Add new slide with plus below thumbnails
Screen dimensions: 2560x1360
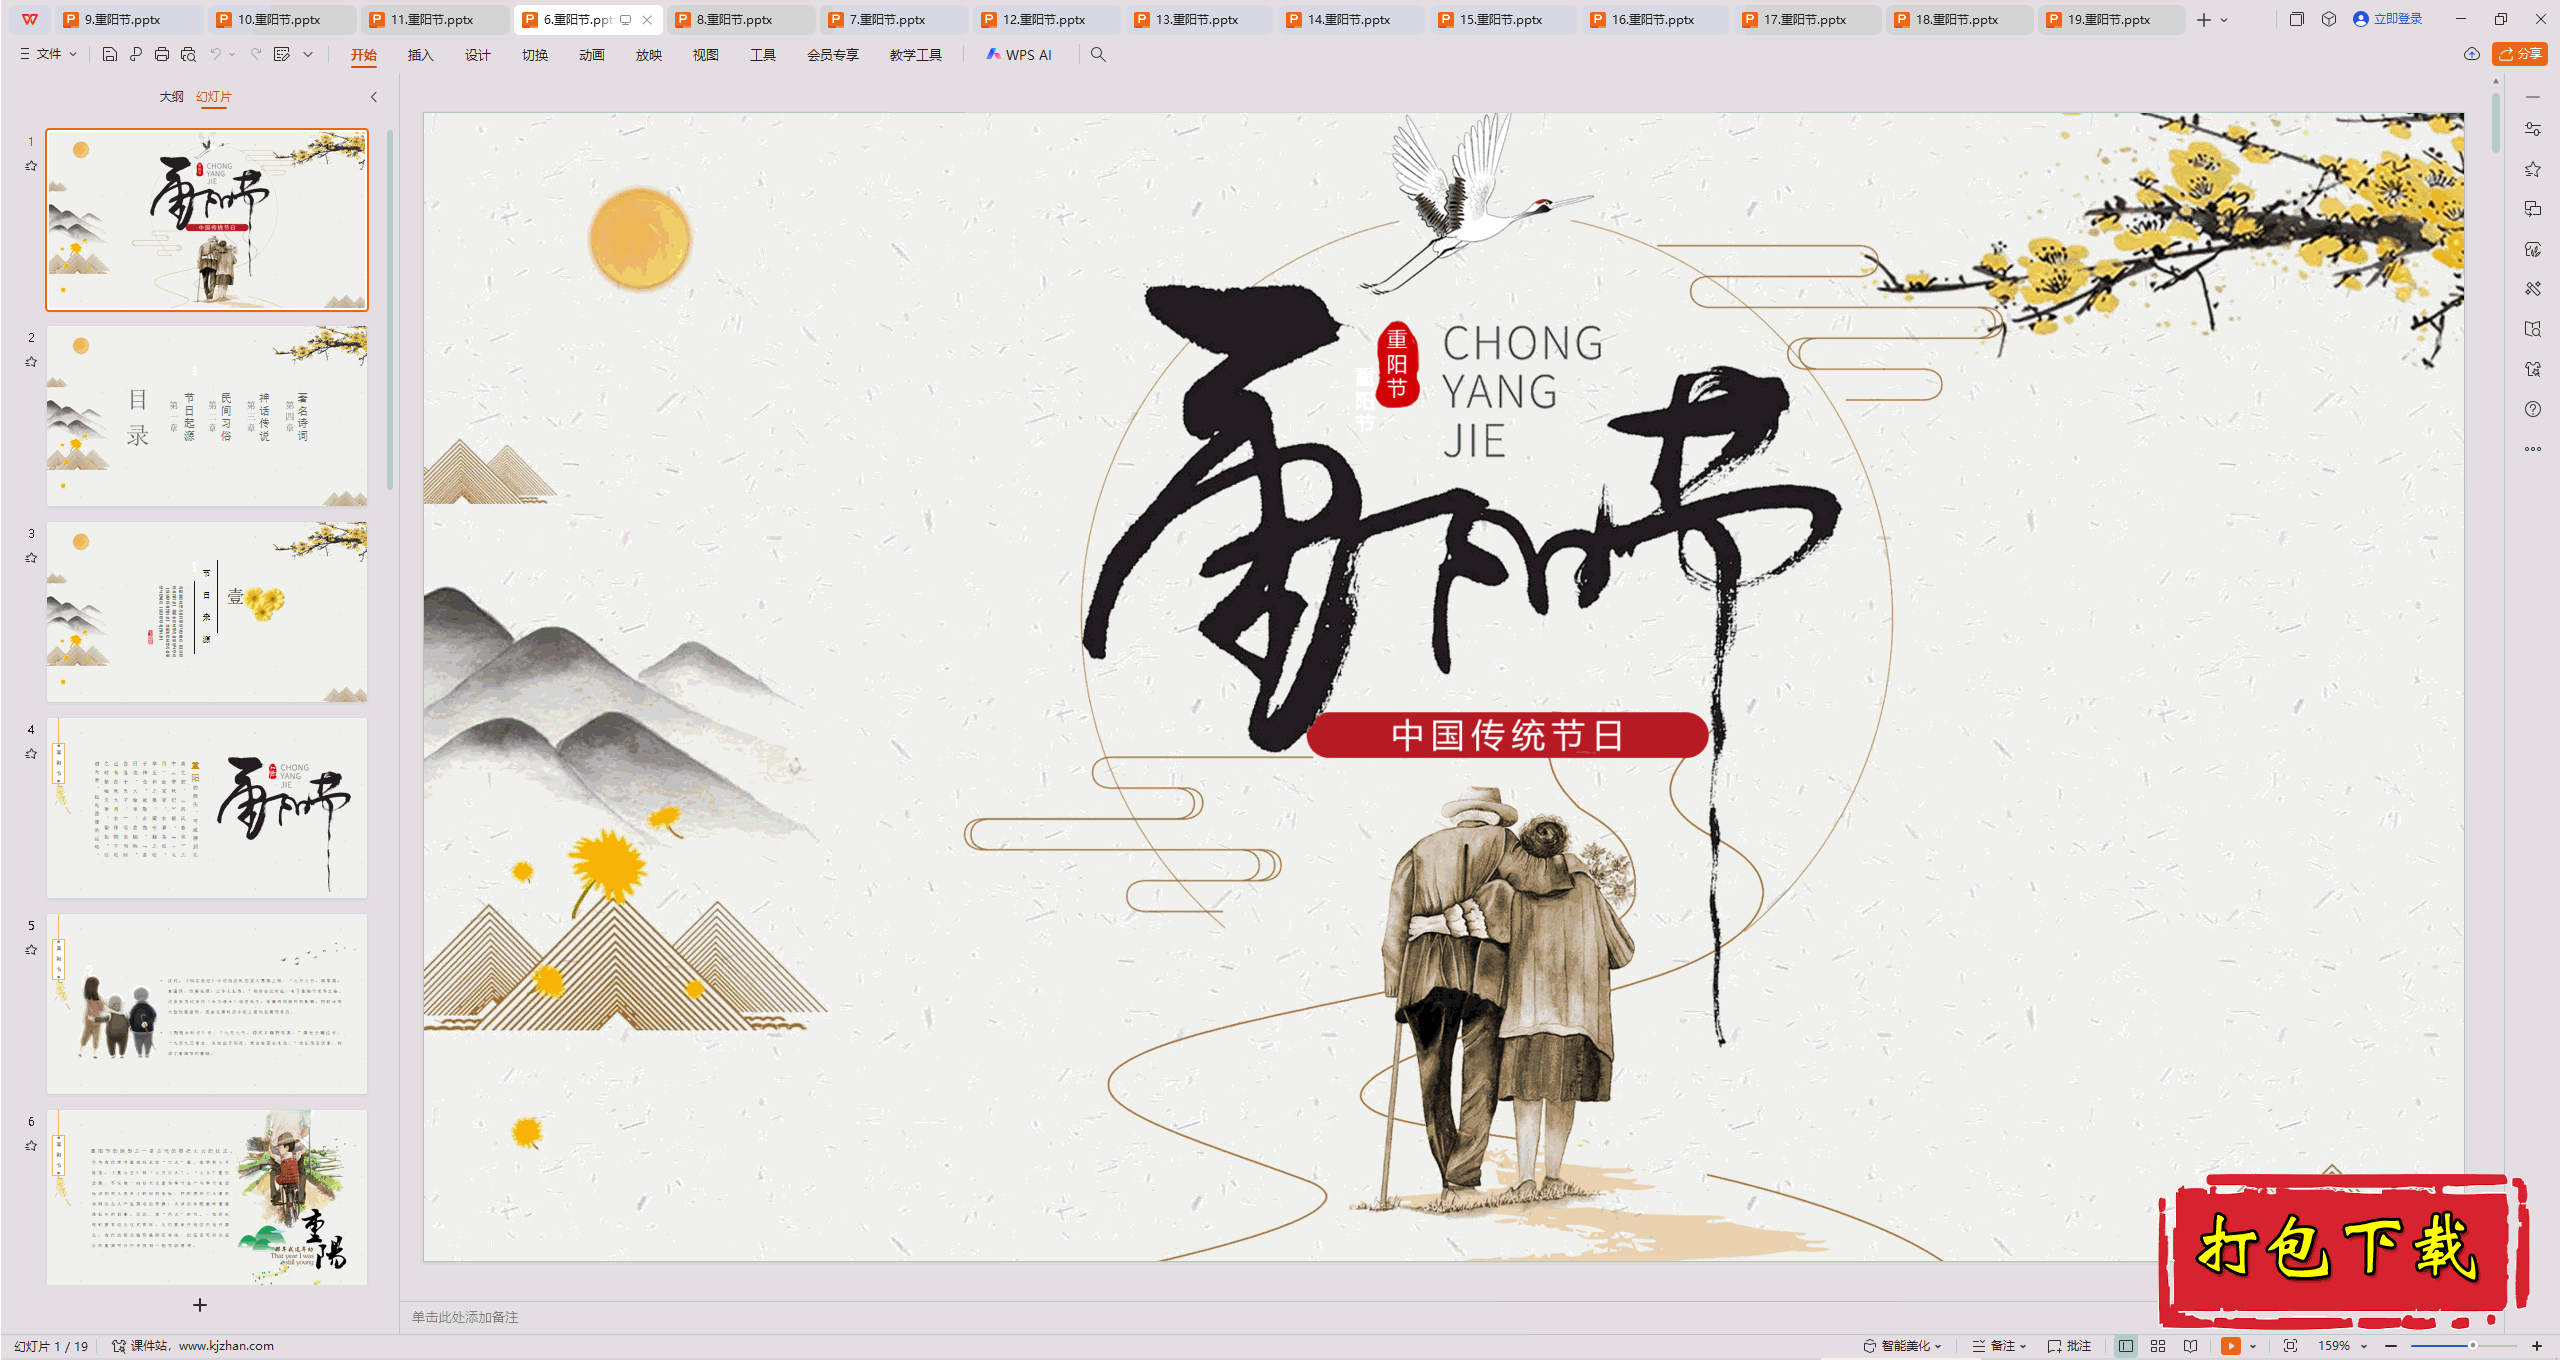tap(200, 1305)
